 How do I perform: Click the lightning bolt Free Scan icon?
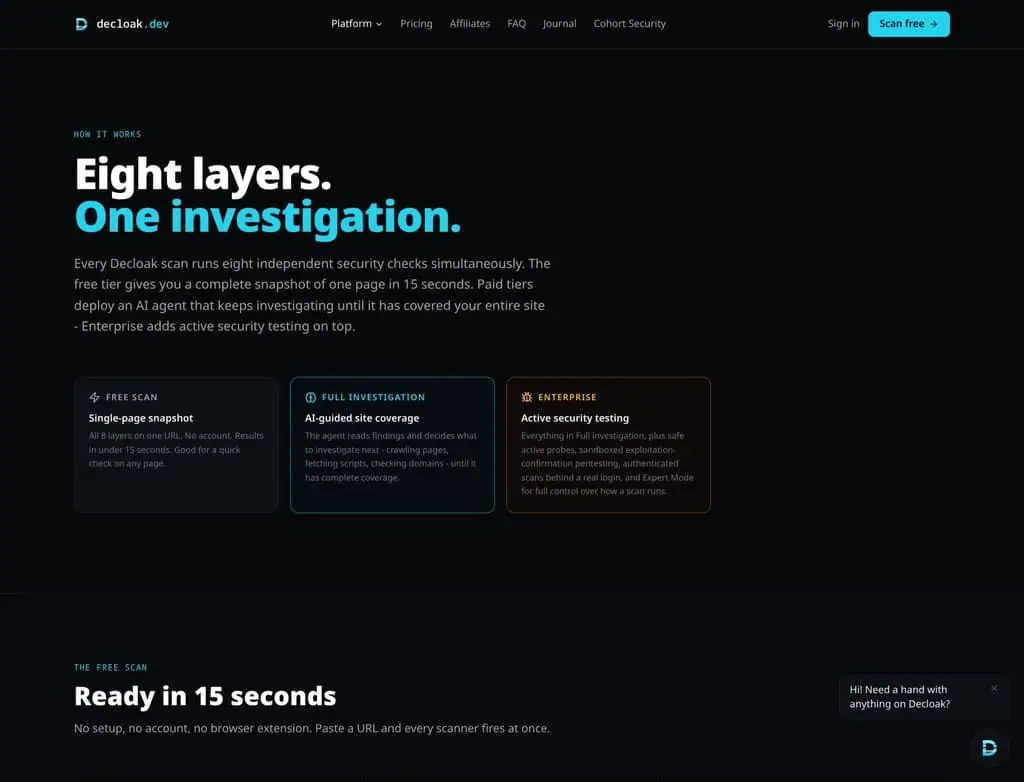95,397
